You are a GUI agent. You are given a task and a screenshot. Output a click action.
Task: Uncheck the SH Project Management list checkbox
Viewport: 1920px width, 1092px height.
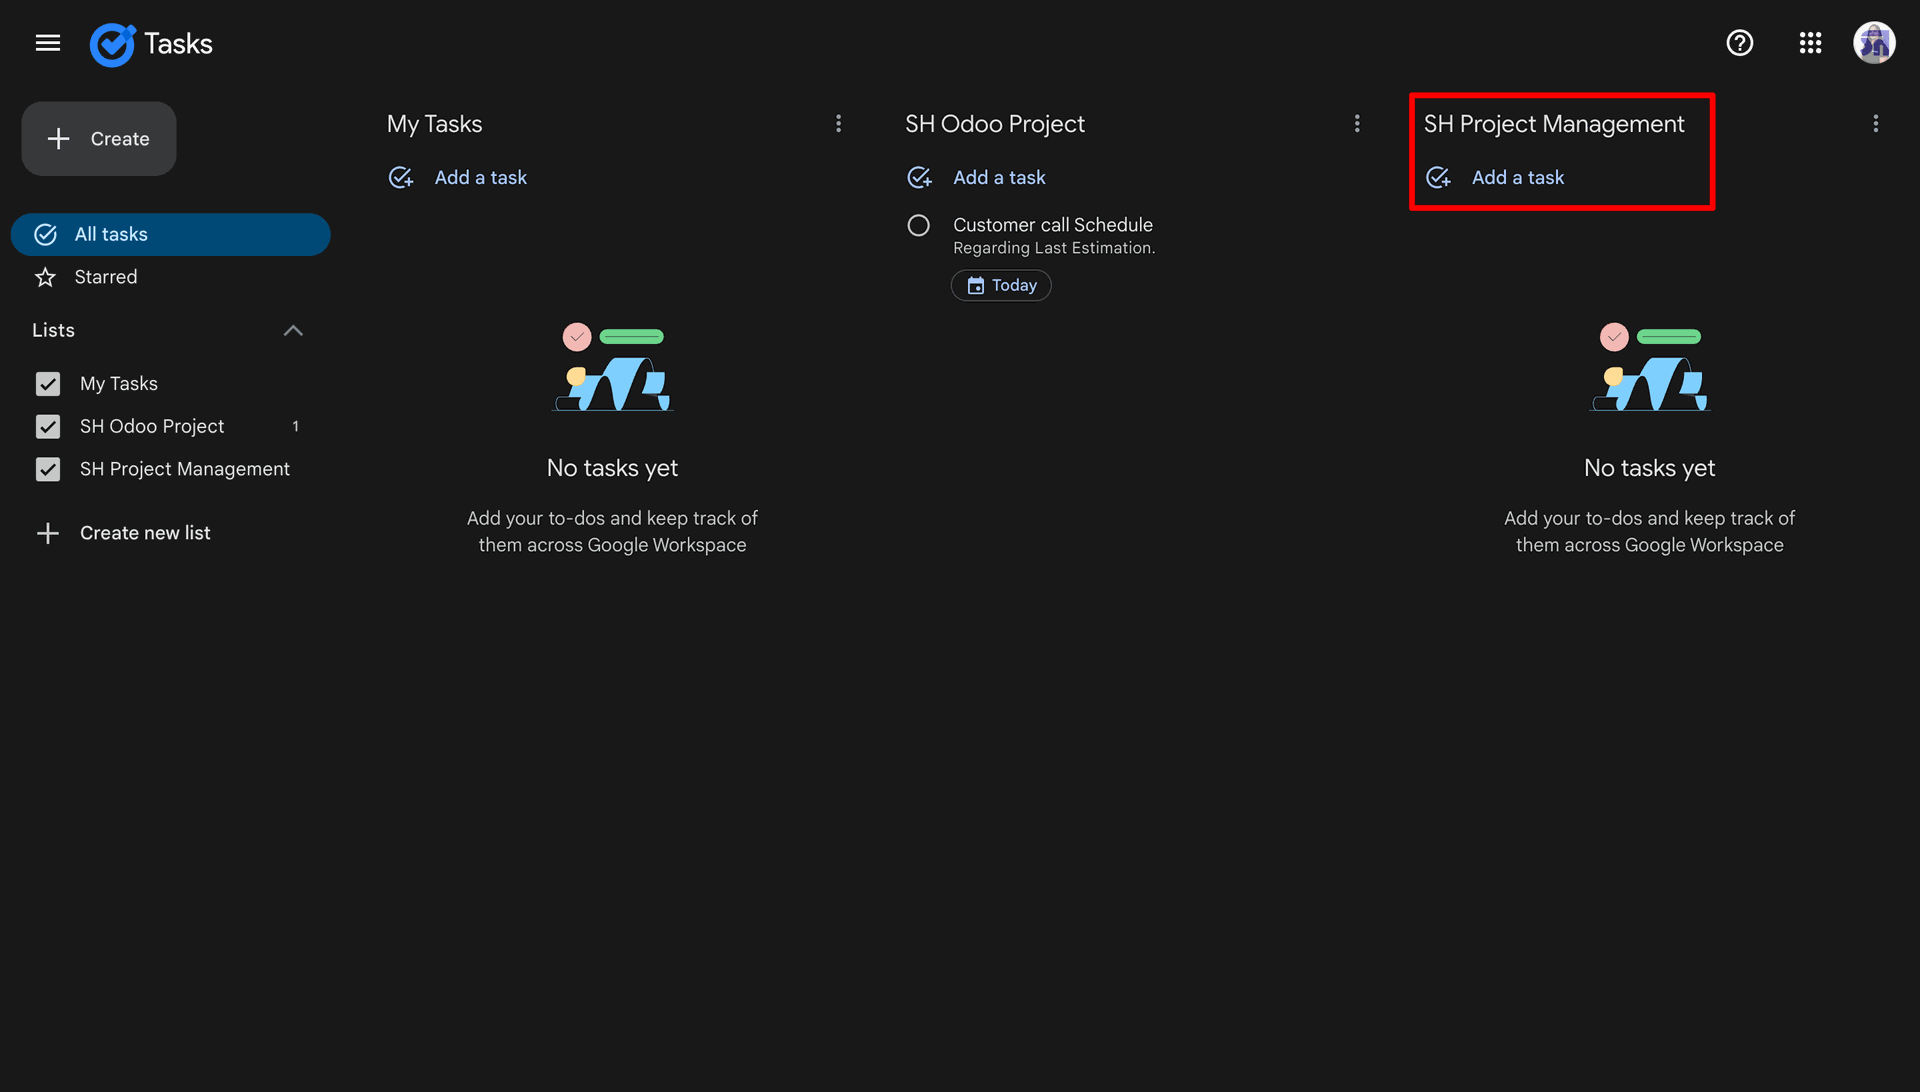(x=48, y=470)
